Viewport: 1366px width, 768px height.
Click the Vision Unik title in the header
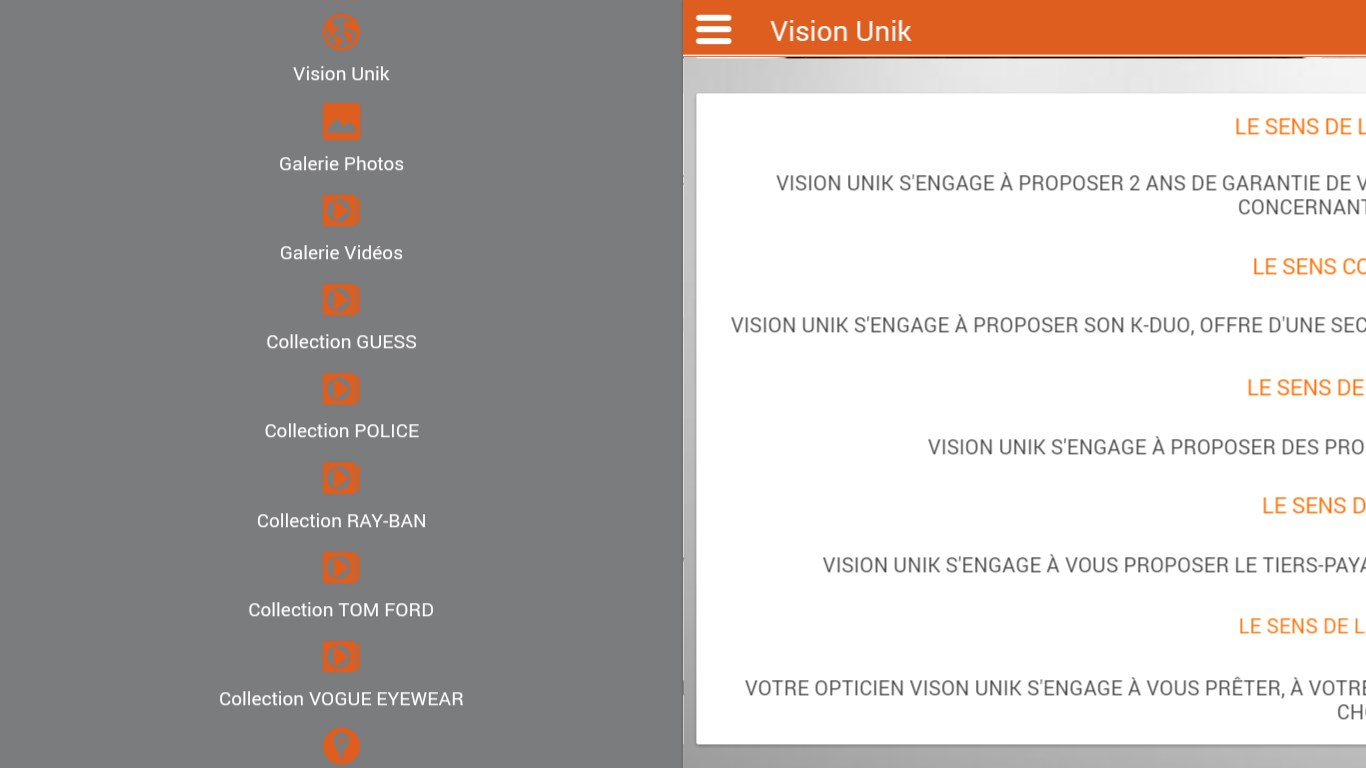(x=840, y=31)
